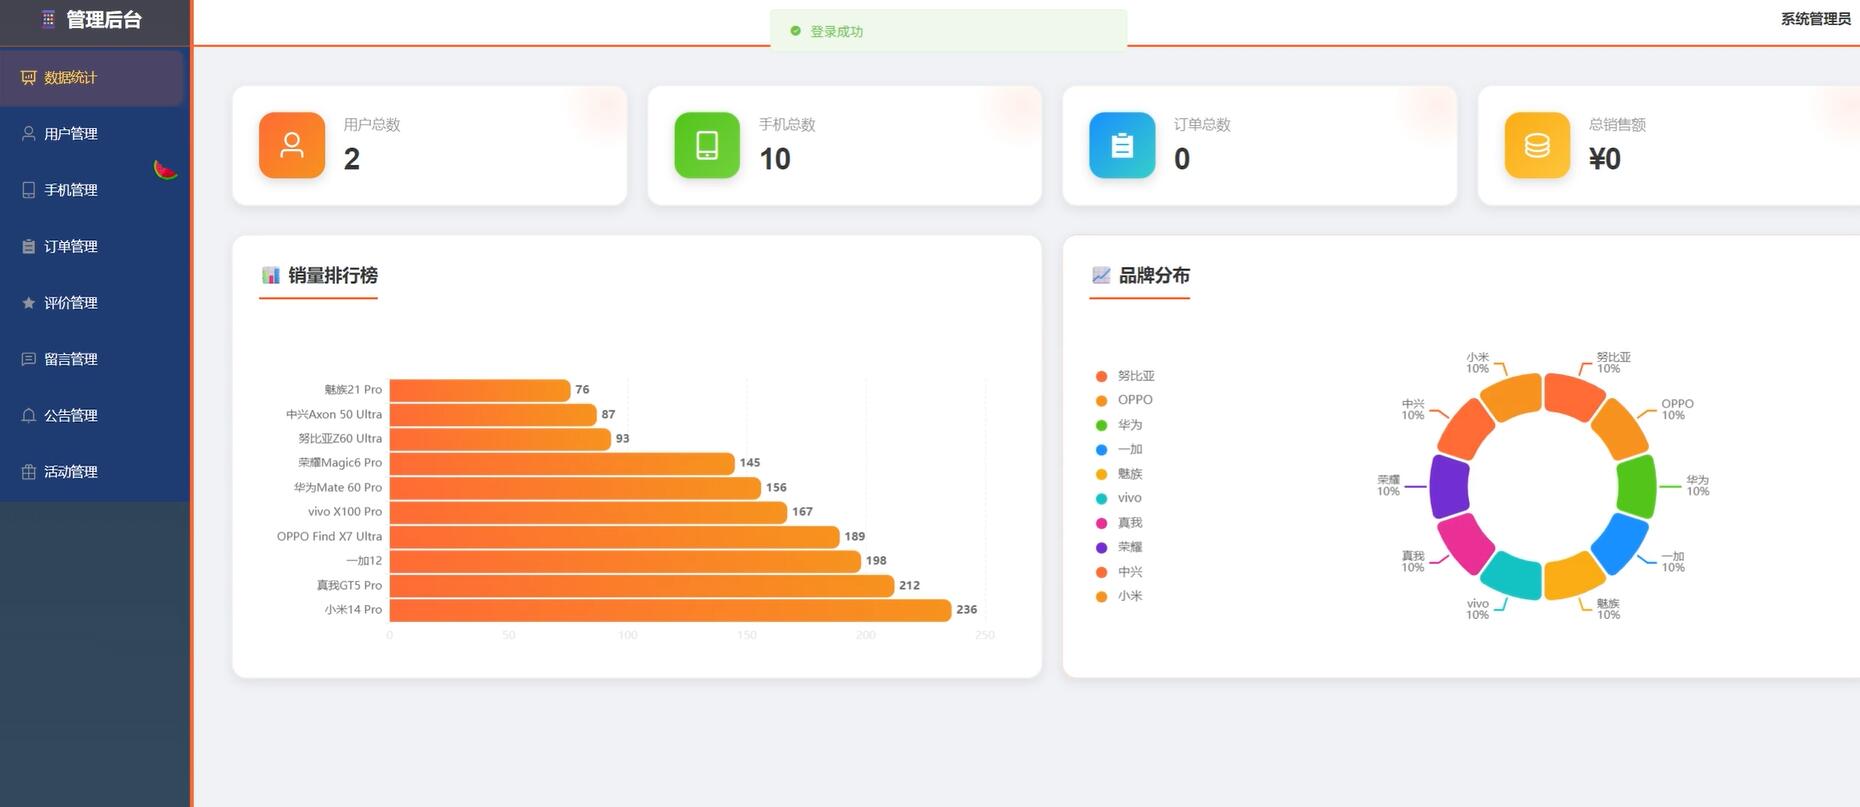Click the 荣耀Magic6 Pro bar
This screenshot has width=1860, height=807.
(562, 463)
